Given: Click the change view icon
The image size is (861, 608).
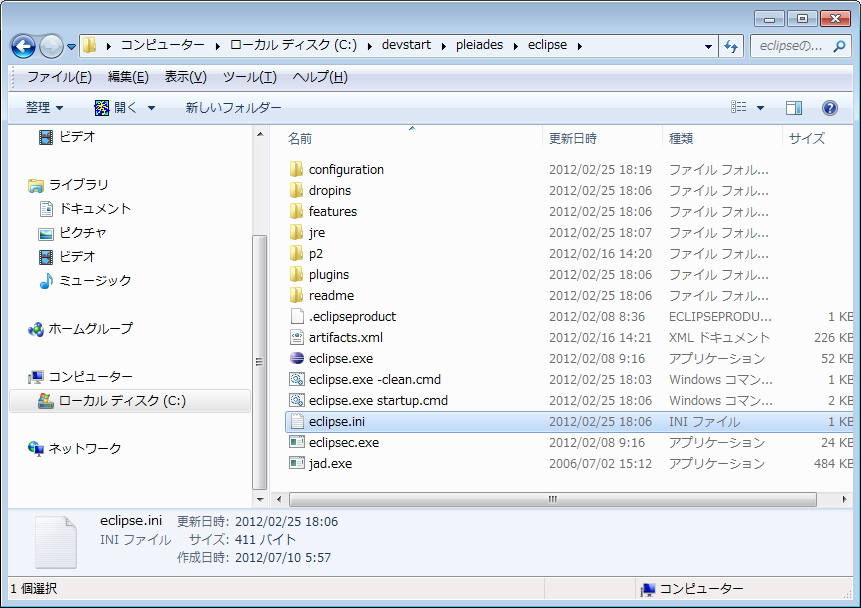Looking at the screenshot, I should [738, 107].
